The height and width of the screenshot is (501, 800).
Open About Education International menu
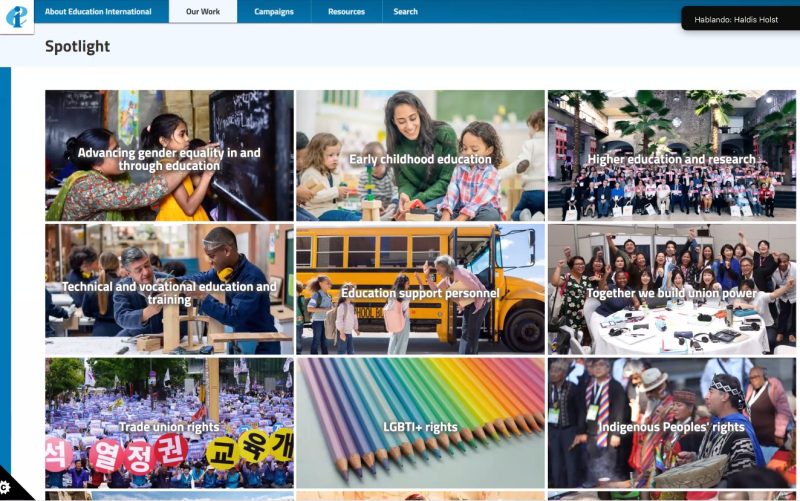click(x=98, y=11)
